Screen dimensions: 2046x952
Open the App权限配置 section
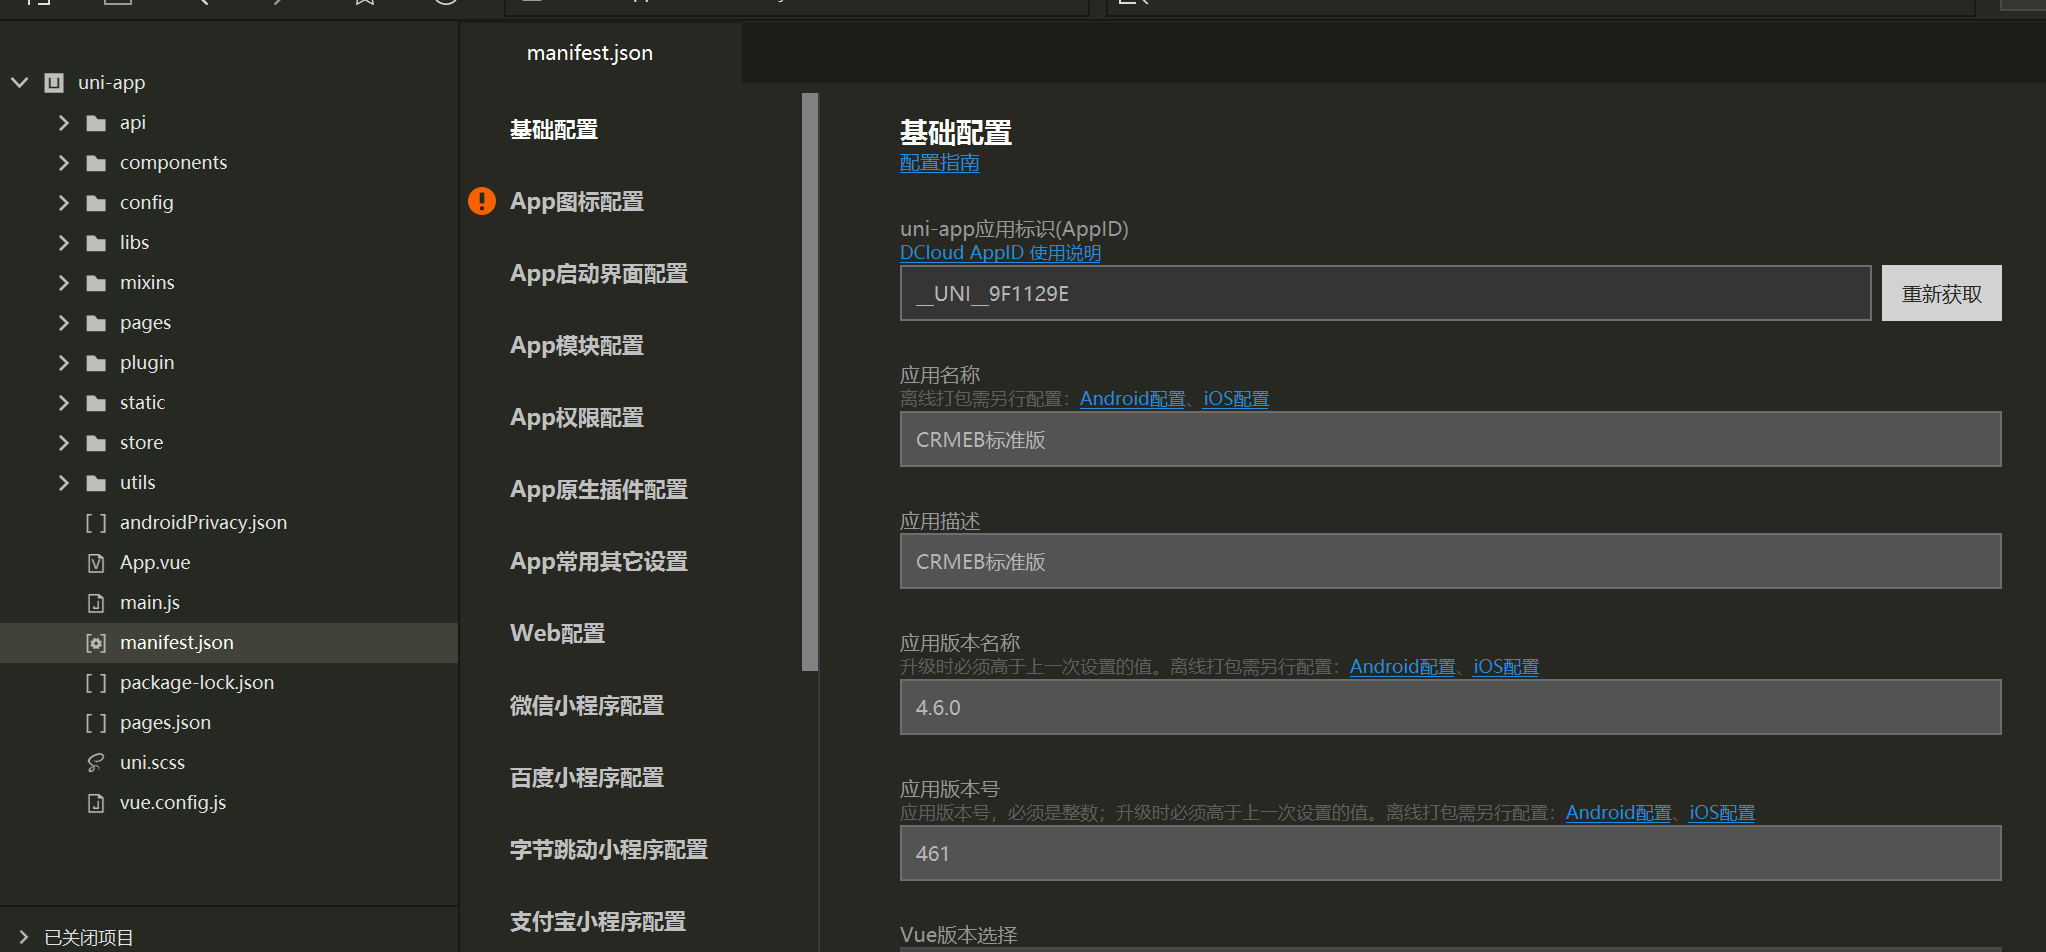click(577, 417)
